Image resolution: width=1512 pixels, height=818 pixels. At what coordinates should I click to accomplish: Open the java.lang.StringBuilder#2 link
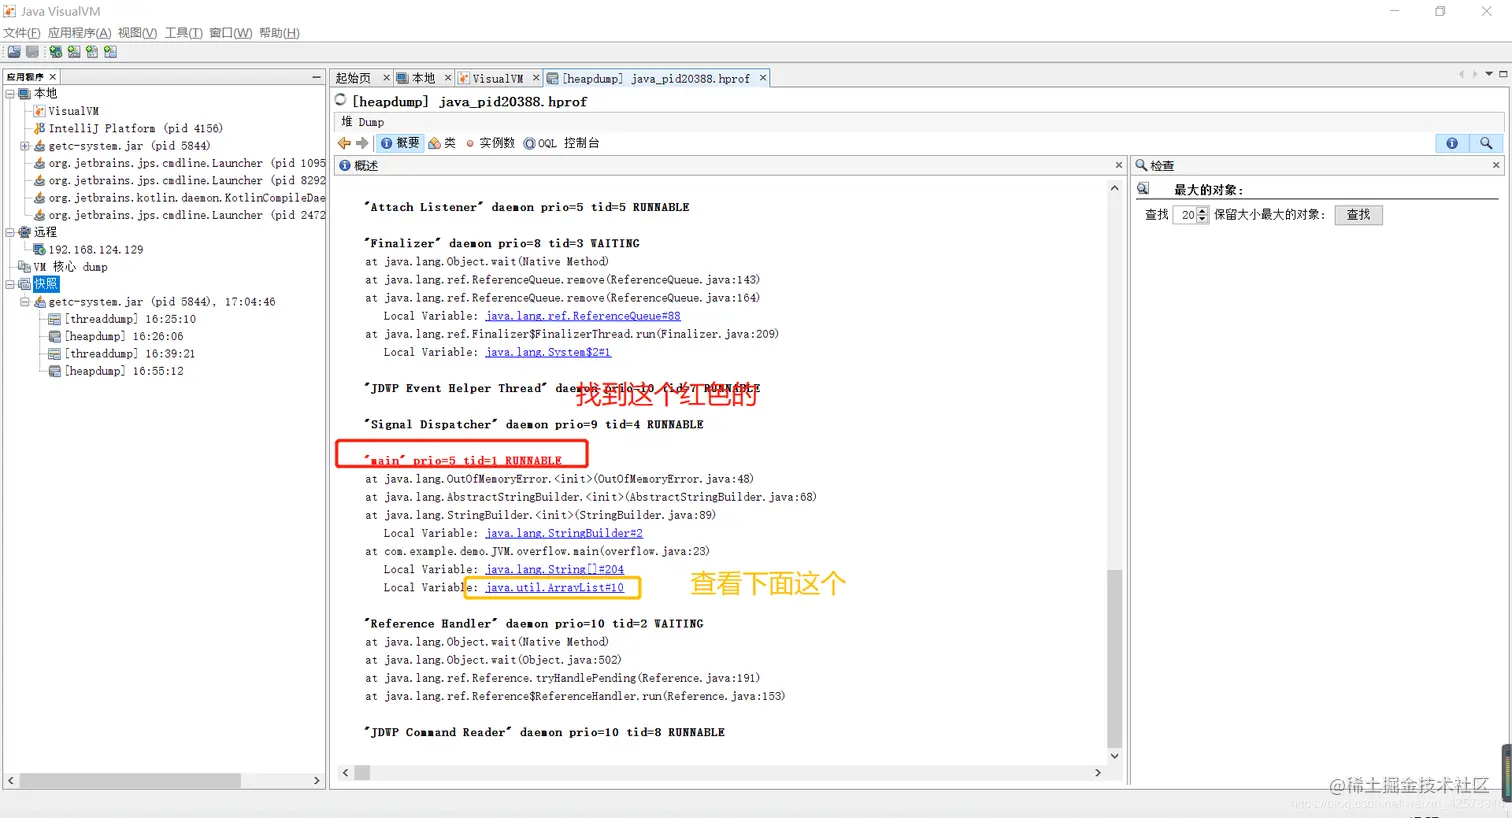tap(564, 533)
